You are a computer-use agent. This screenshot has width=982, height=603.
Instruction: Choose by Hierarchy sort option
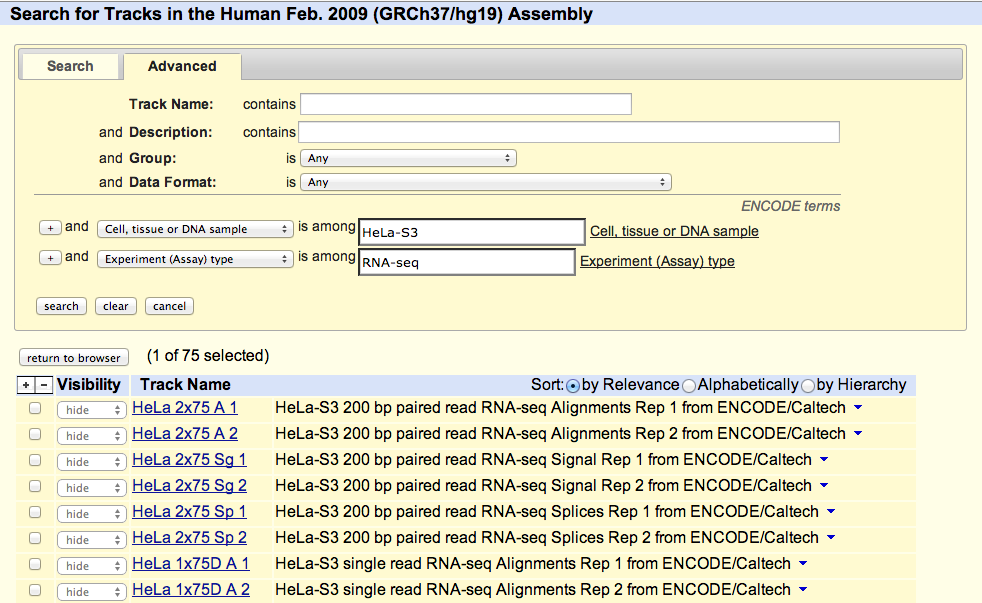coord(808,386)
